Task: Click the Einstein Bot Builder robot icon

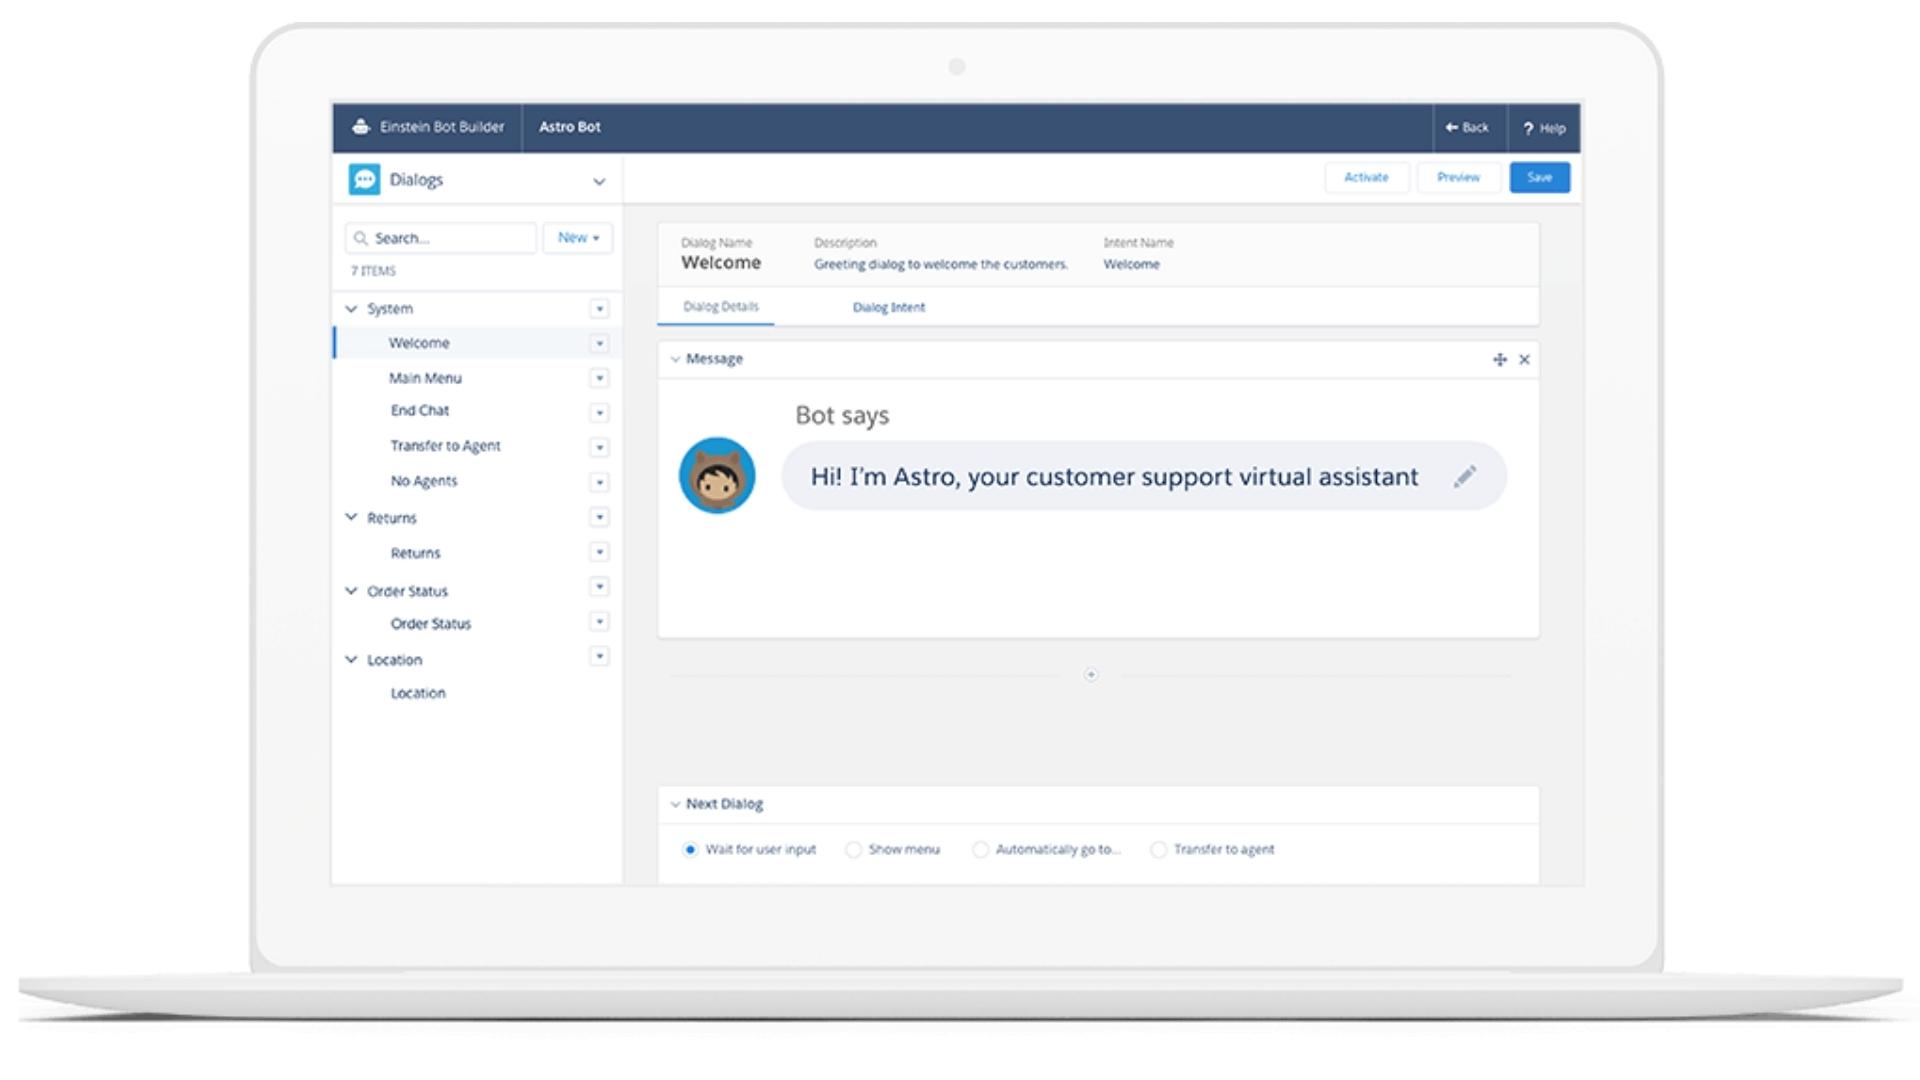Action: pyautogui.click(x=361, y=127)
